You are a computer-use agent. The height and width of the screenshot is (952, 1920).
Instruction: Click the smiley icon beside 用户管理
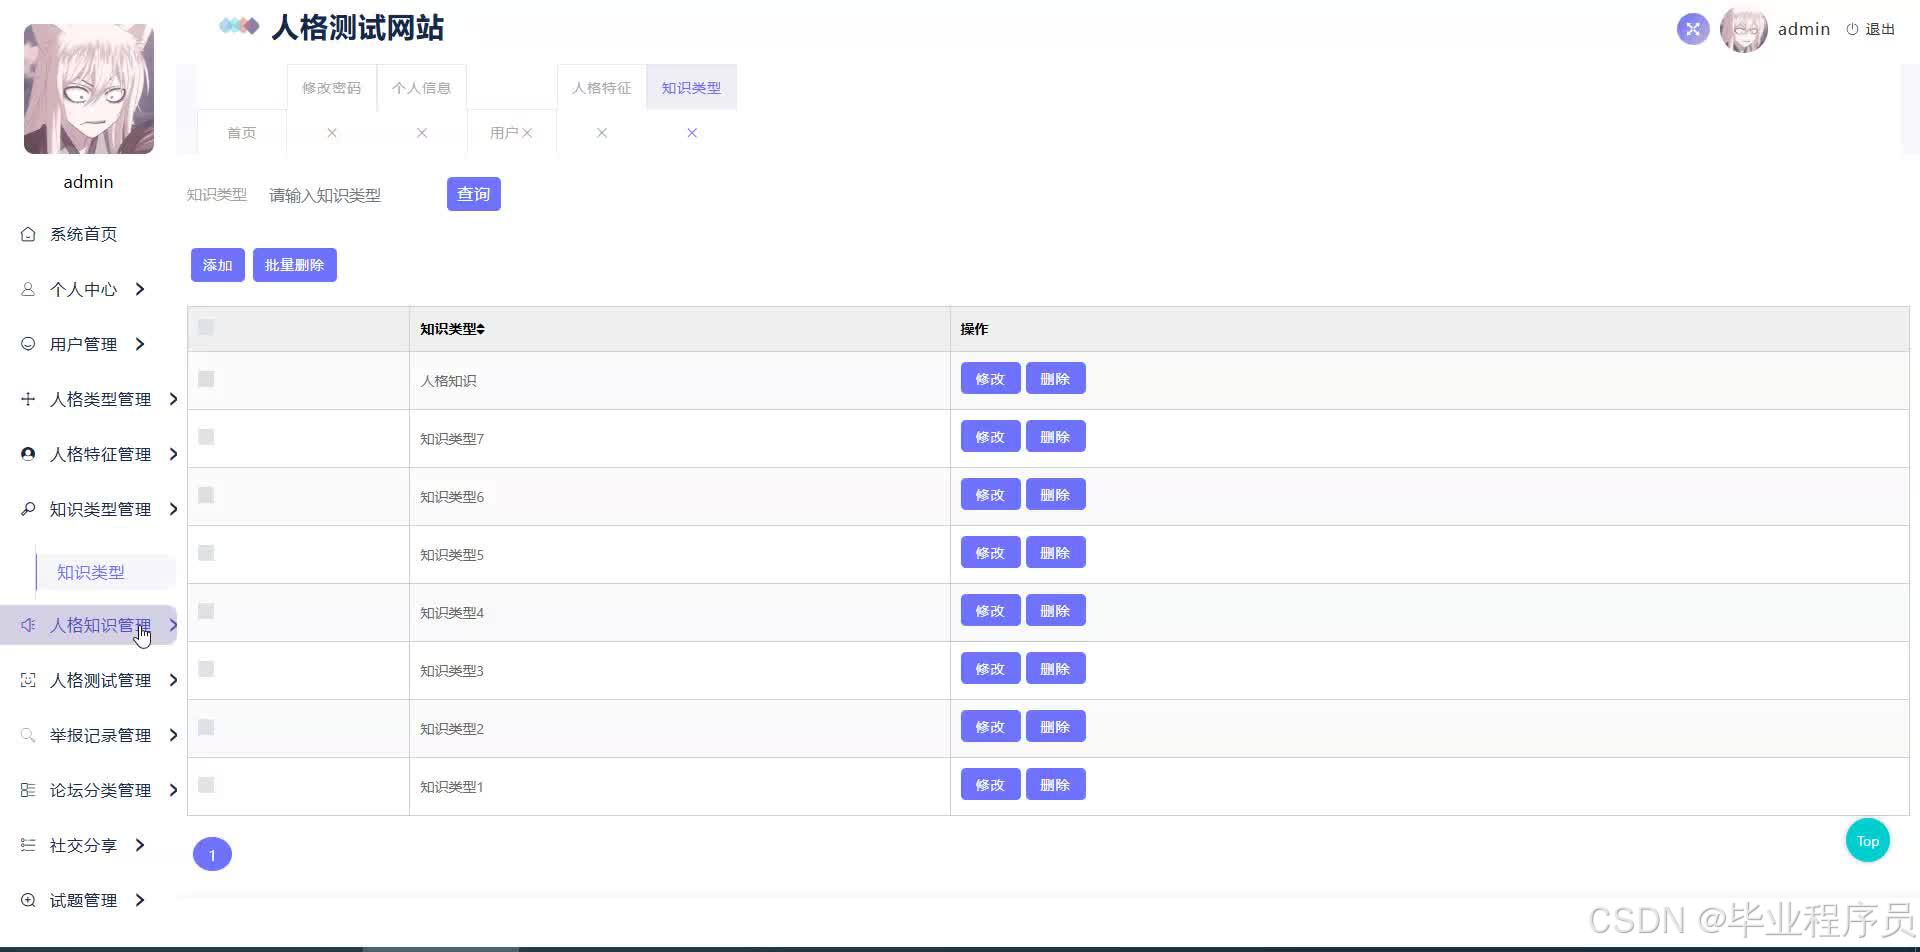coord(28,344)
